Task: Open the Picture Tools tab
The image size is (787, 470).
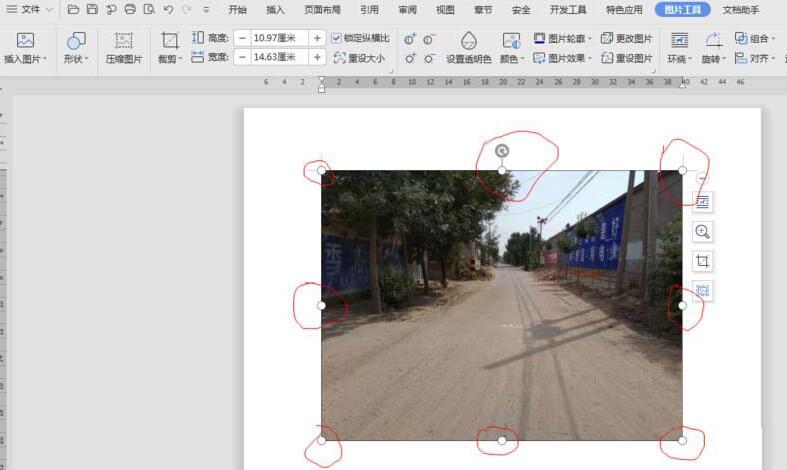Action: 683,9
